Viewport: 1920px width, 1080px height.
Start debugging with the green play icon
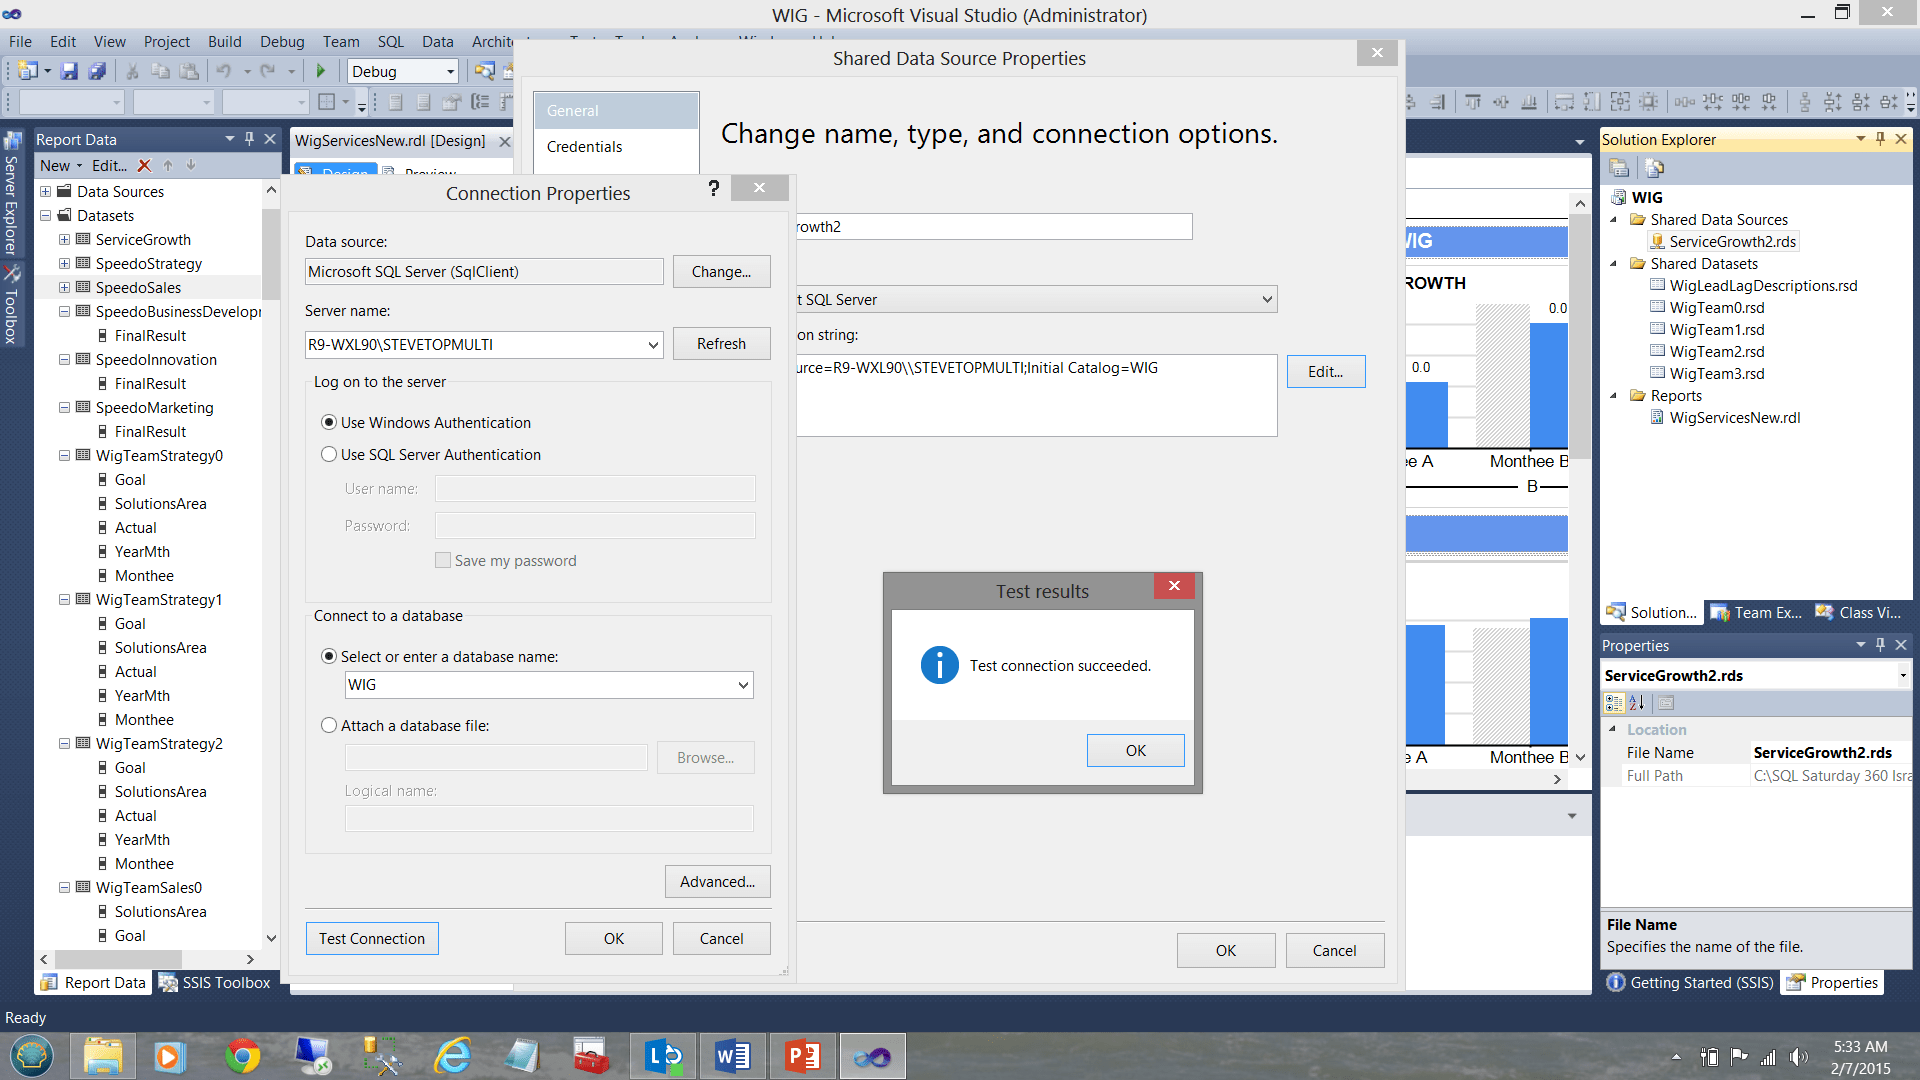[322, 70]
